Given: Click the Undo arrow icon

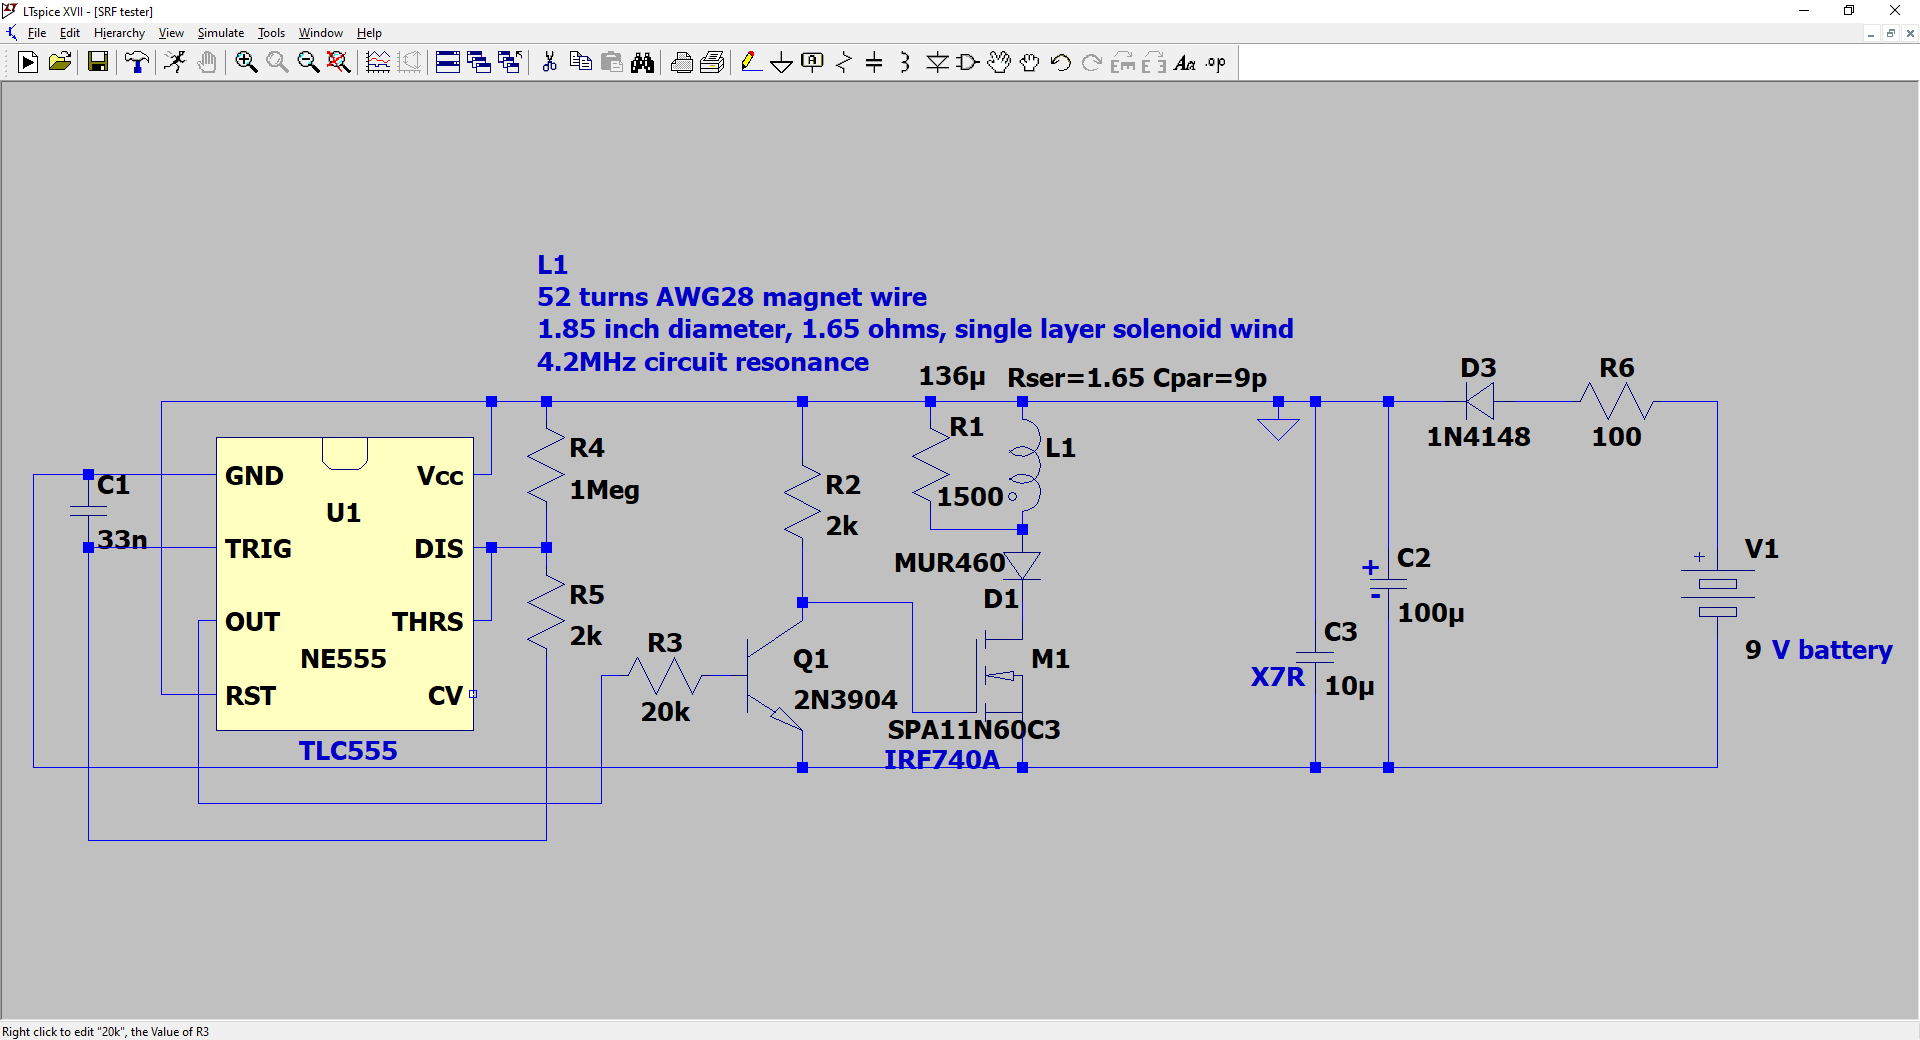Looking at the screenshot, I should pyautogui.click(x=1061, y=63).
